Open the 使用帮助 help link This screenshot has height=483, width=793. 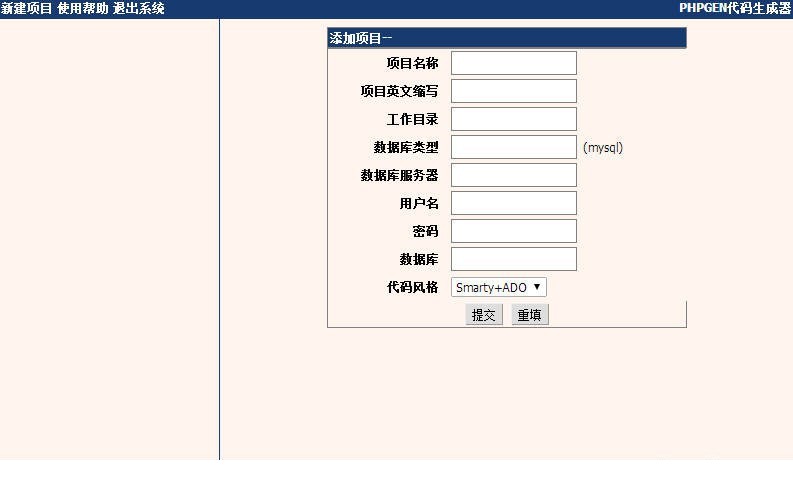[x=83, y=8]
